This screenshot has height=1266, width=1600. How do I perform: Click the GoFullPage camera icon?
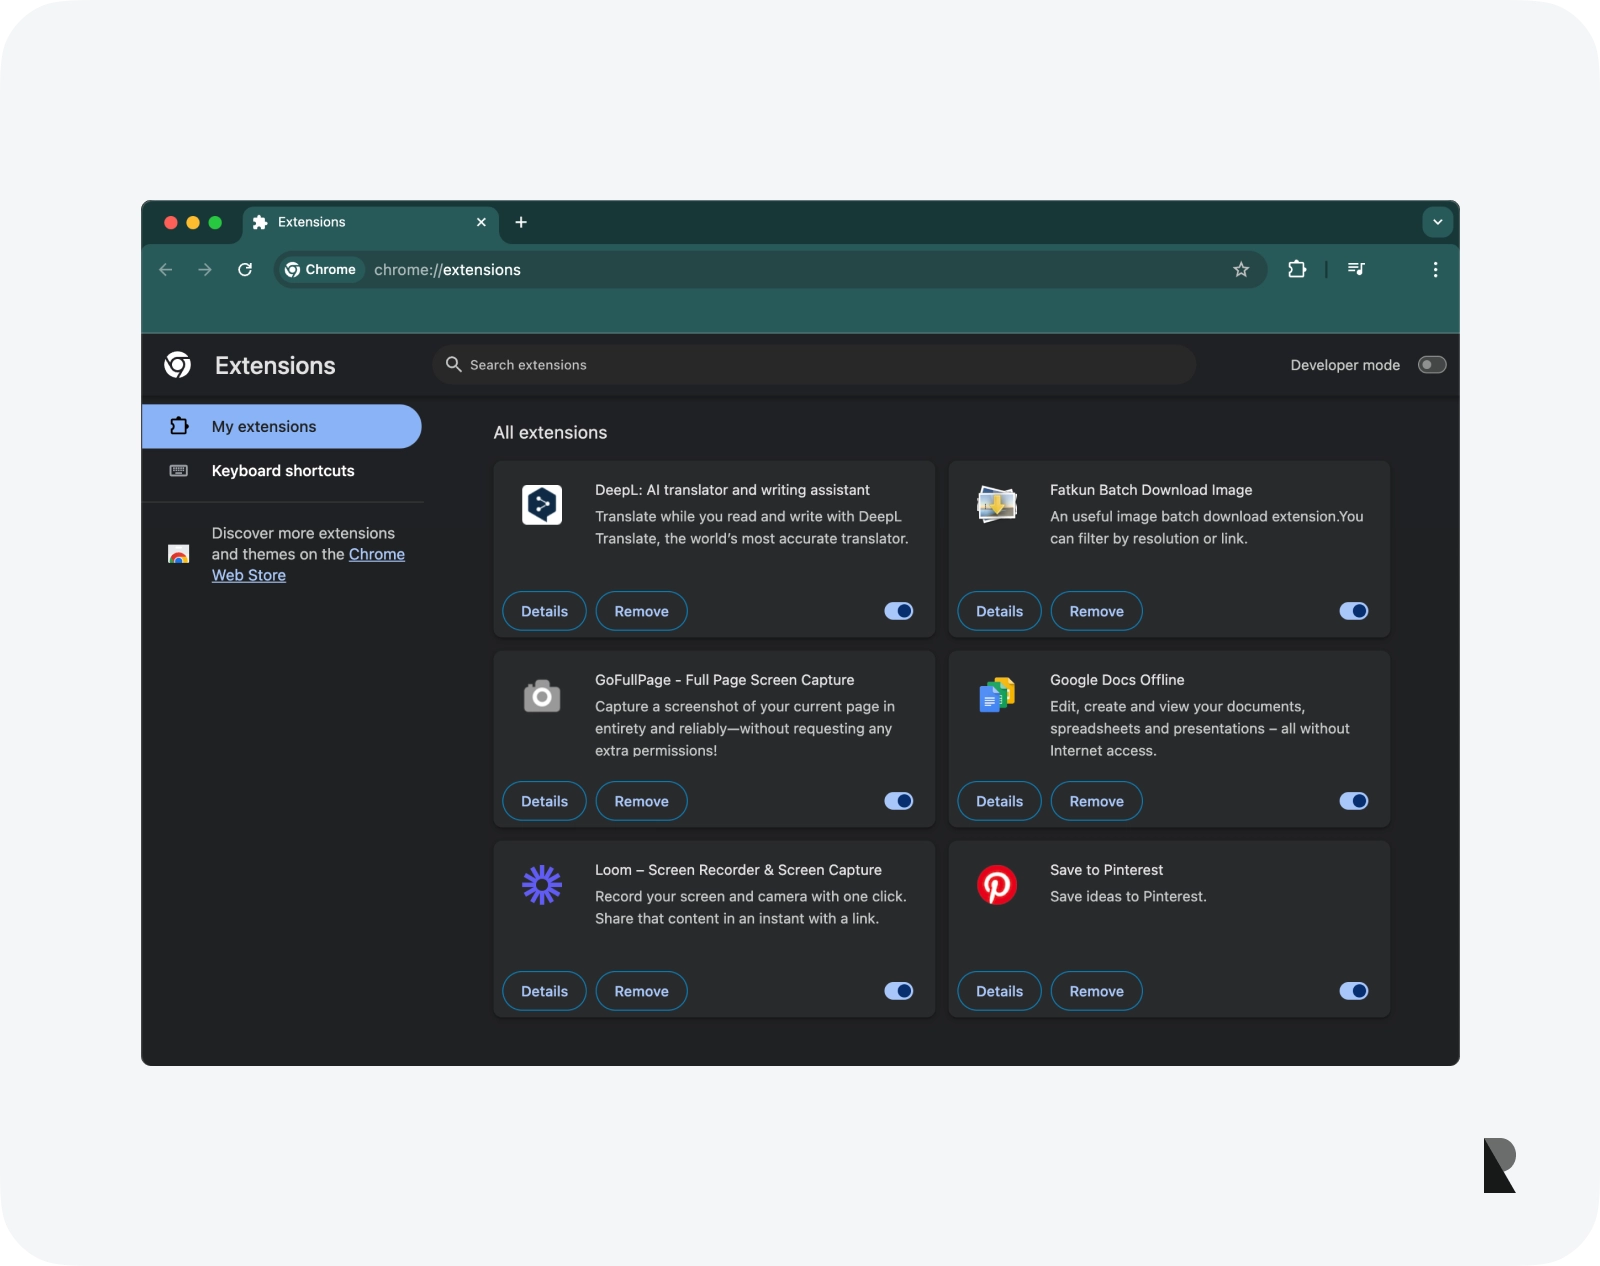pyautogui.click(x=542, y=695)
